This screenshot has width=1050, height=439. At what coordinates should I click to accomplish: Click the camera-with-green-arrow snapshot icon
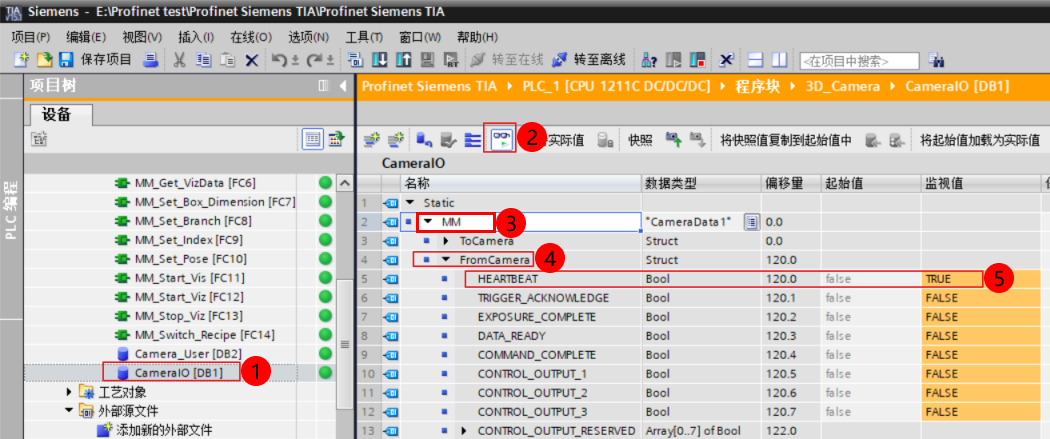pos(673,139)
